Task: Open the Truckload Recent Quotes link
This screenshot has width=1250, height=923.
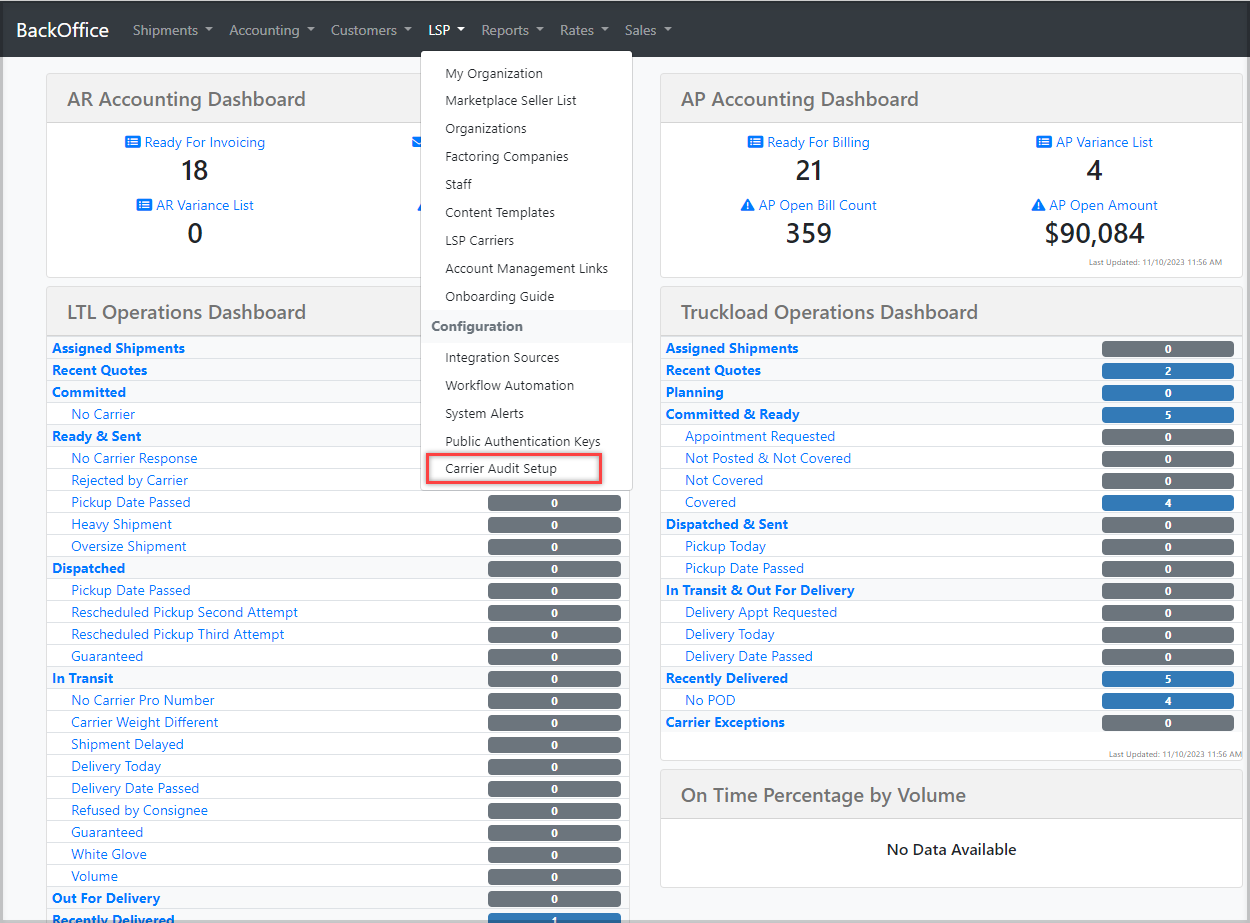Action: (x=713, y=370)
